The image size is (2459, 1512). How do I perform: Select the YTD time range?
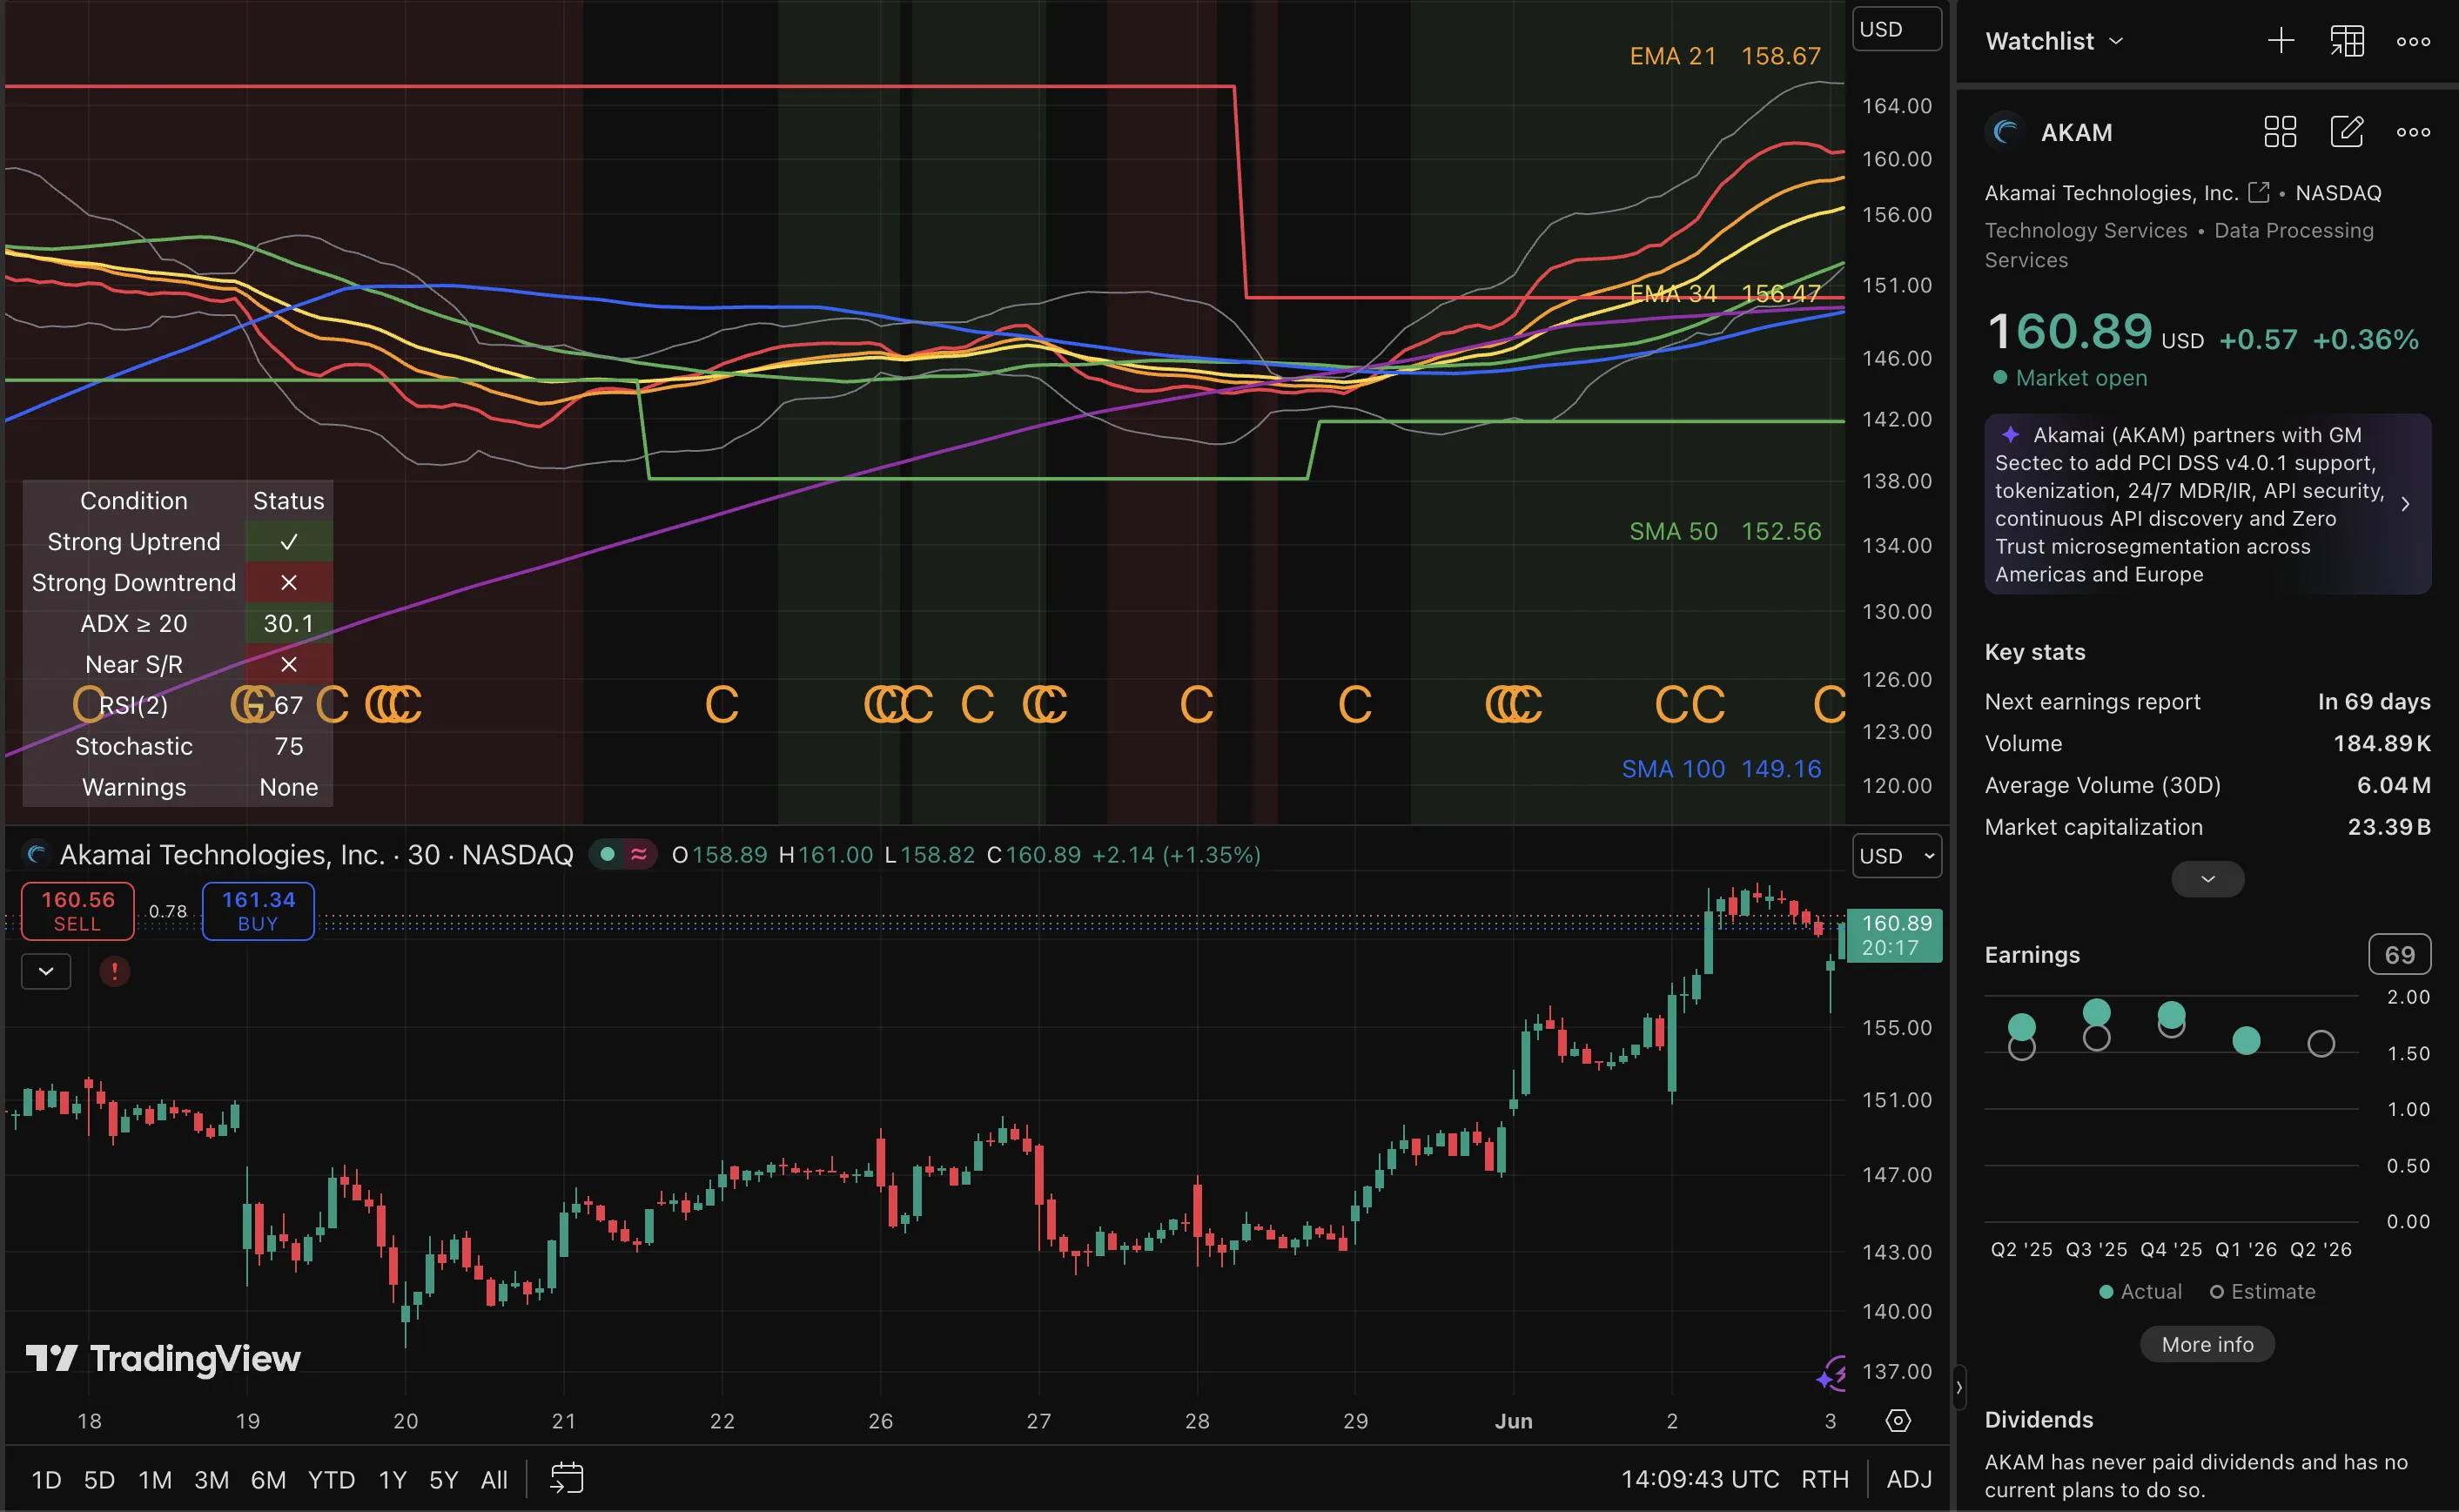(x=331, y=1479)
